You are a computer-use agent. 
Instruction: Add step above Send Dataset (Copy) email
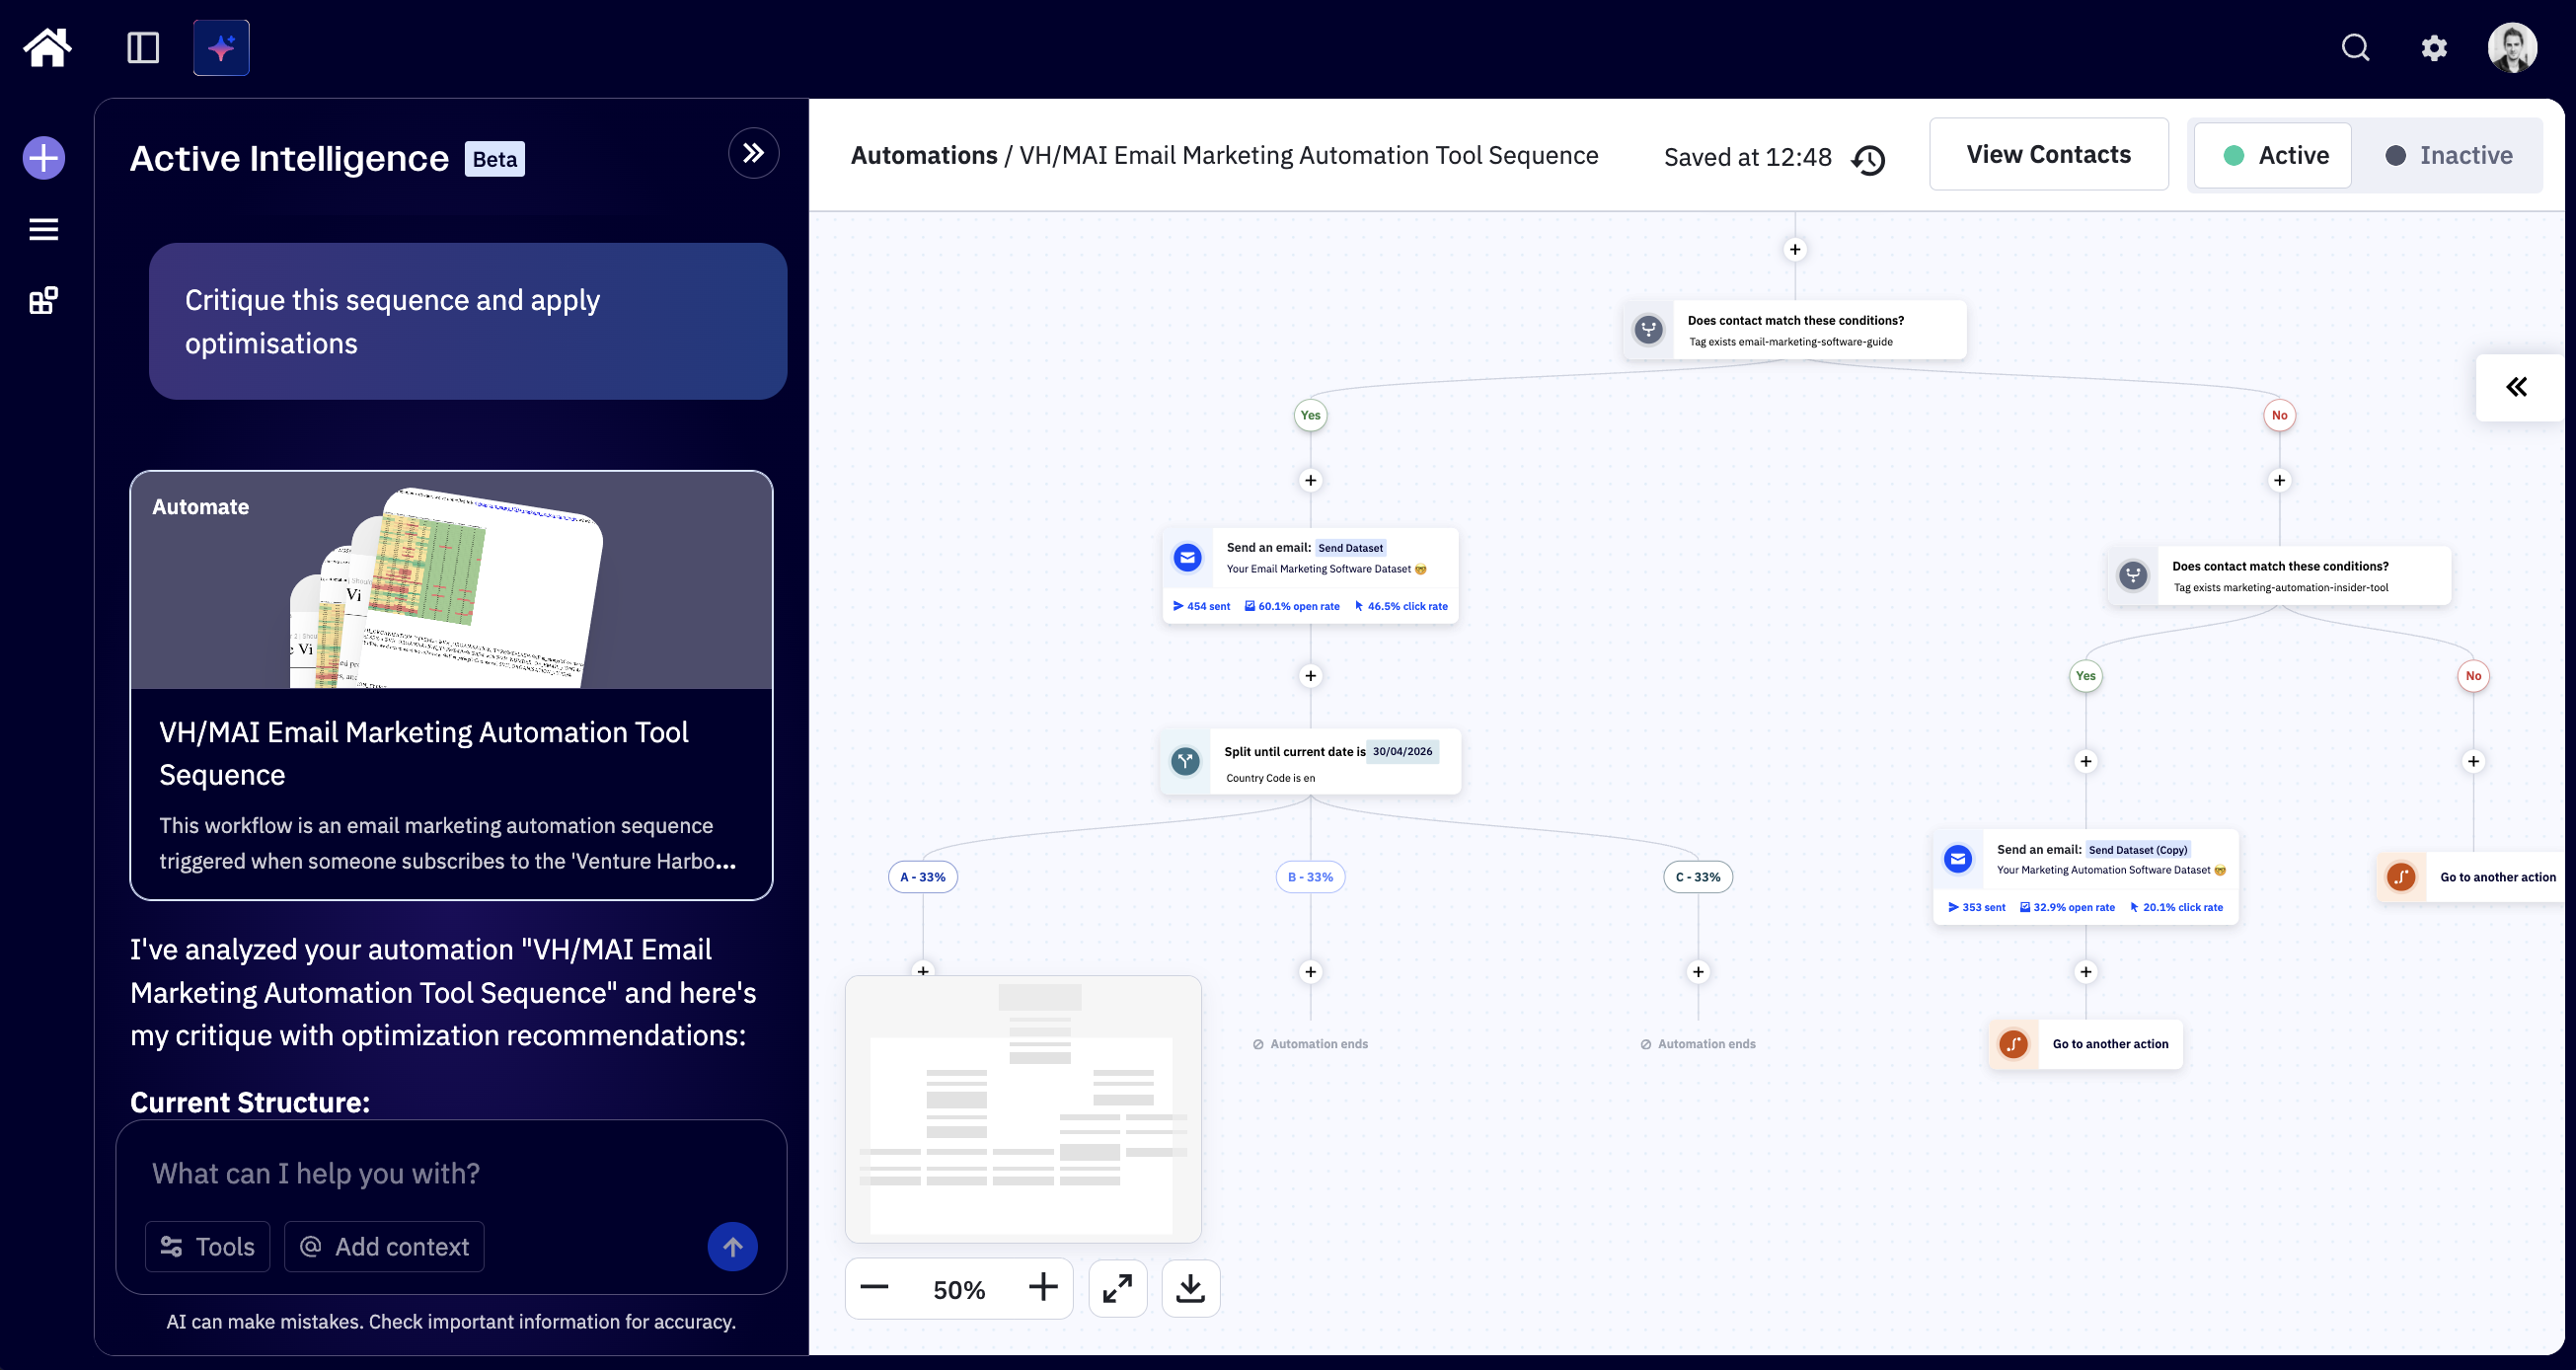[x=2085, y=761]
